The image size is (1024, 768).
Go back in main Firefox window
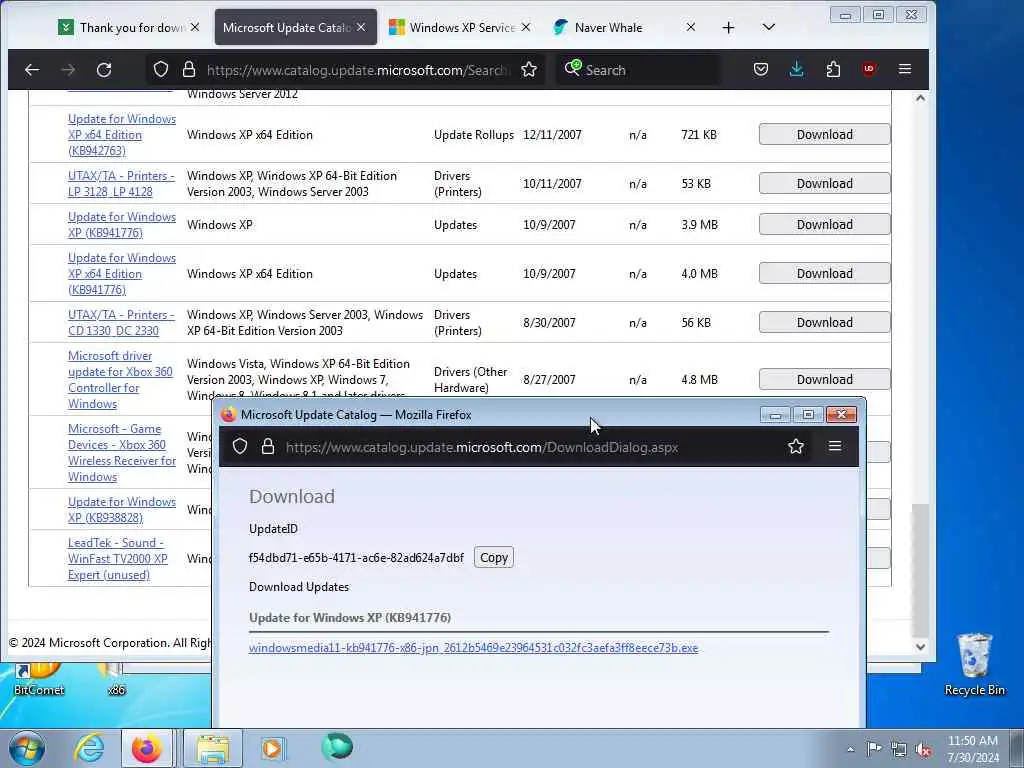(31, 69)
